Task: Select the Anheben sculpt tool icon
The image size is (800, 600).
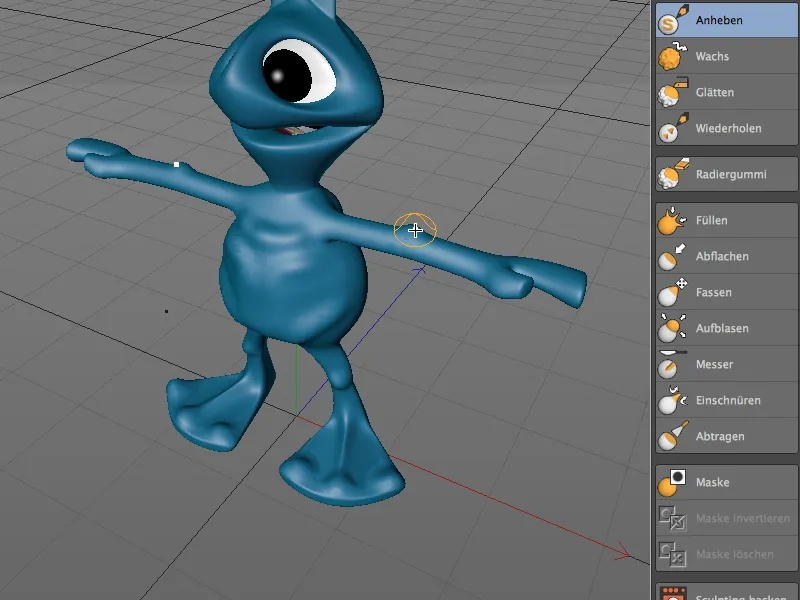Action: pos(673,20)
